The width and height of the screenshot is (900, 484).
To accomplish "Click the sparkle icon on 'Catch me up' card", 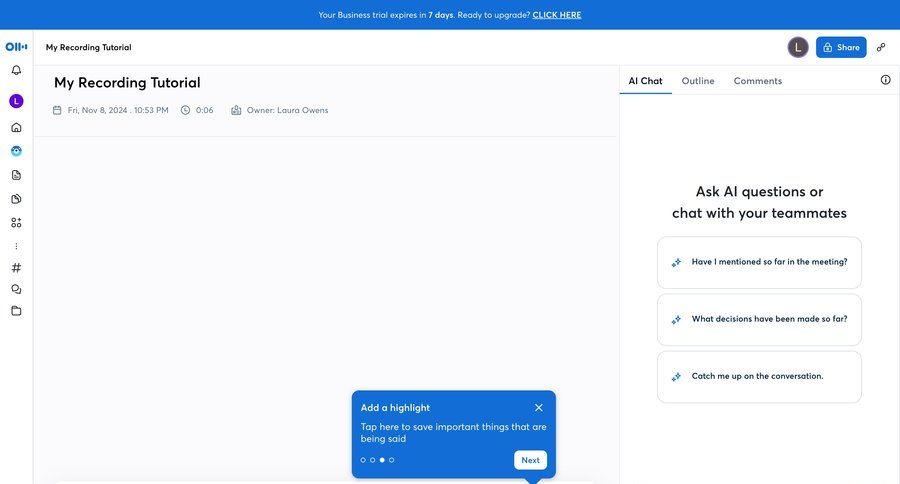I will tap(676, 377).
